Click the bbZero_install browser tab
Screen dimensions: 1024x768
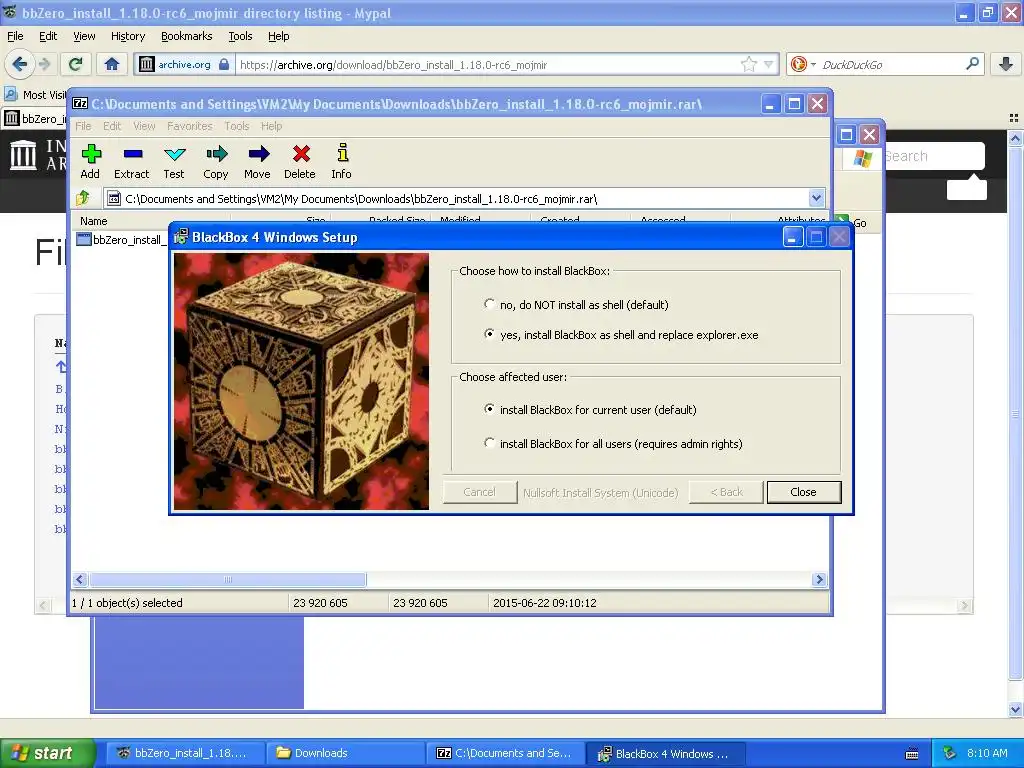click(x=34, y=118)
